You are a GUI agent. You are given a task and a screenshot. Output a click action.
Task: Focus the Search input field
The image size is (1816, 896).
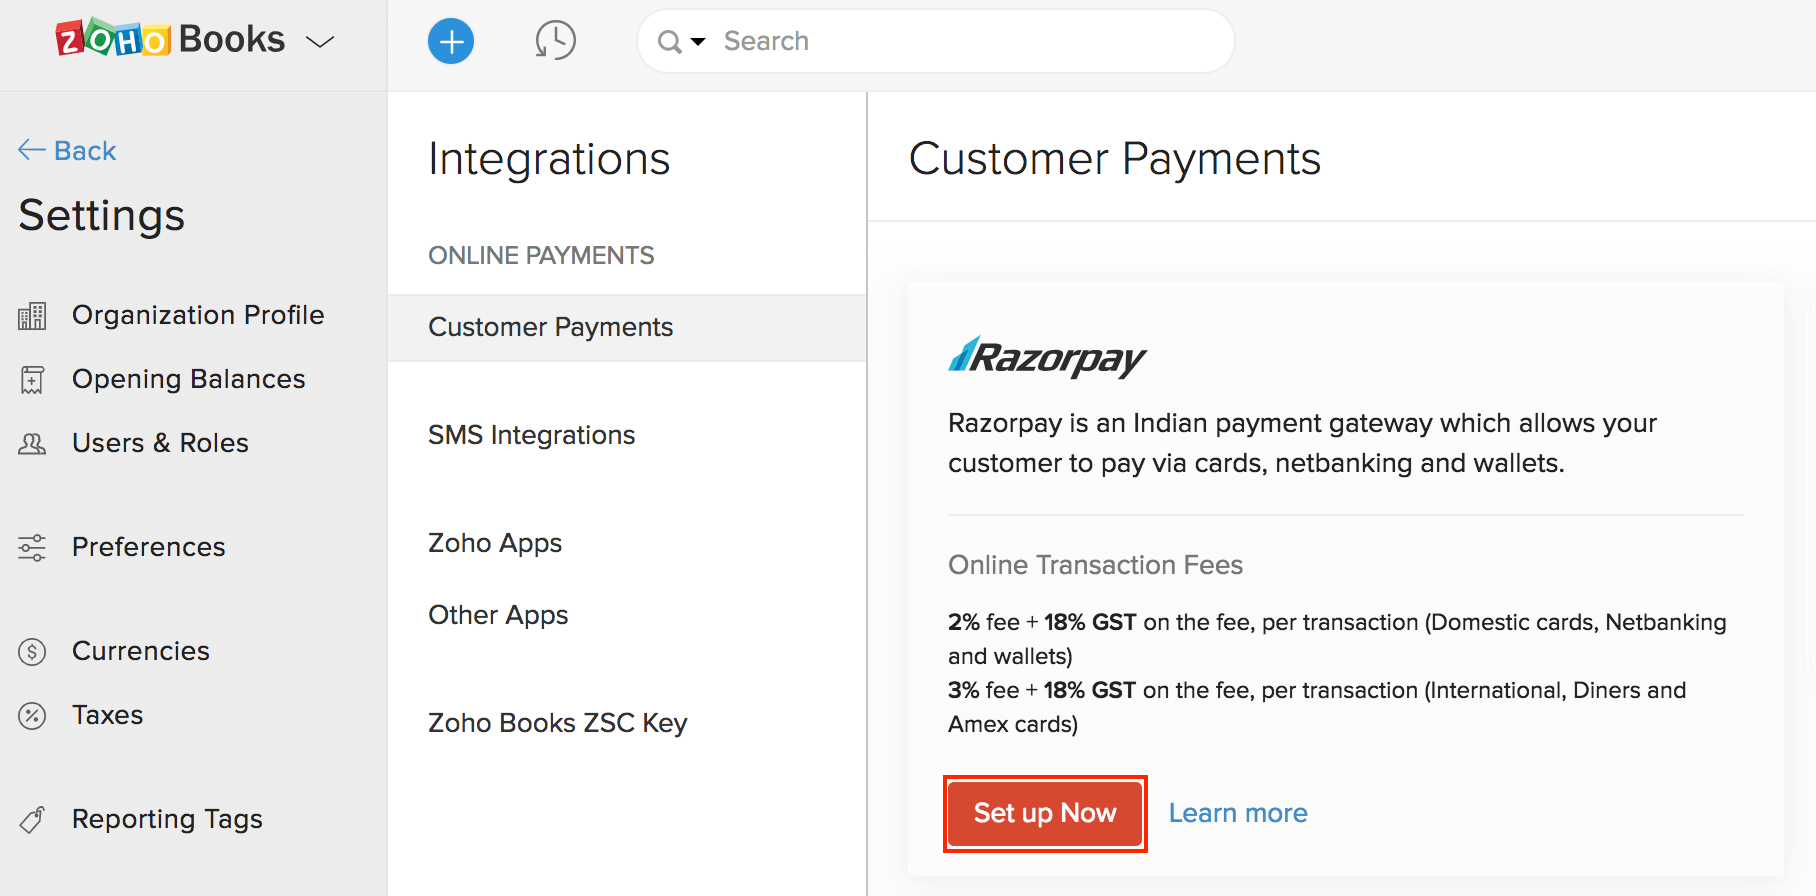point(960,41)
